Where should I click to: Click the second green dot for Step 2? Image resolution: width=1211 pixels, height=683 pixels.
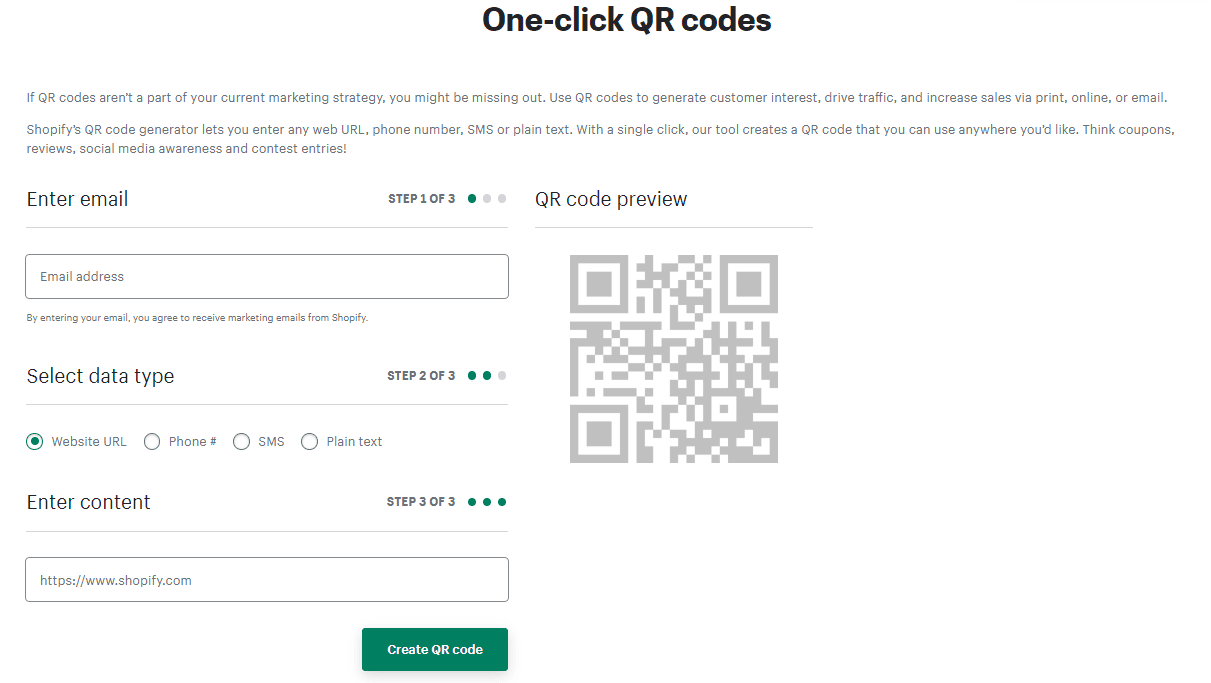tap(487, 375)
